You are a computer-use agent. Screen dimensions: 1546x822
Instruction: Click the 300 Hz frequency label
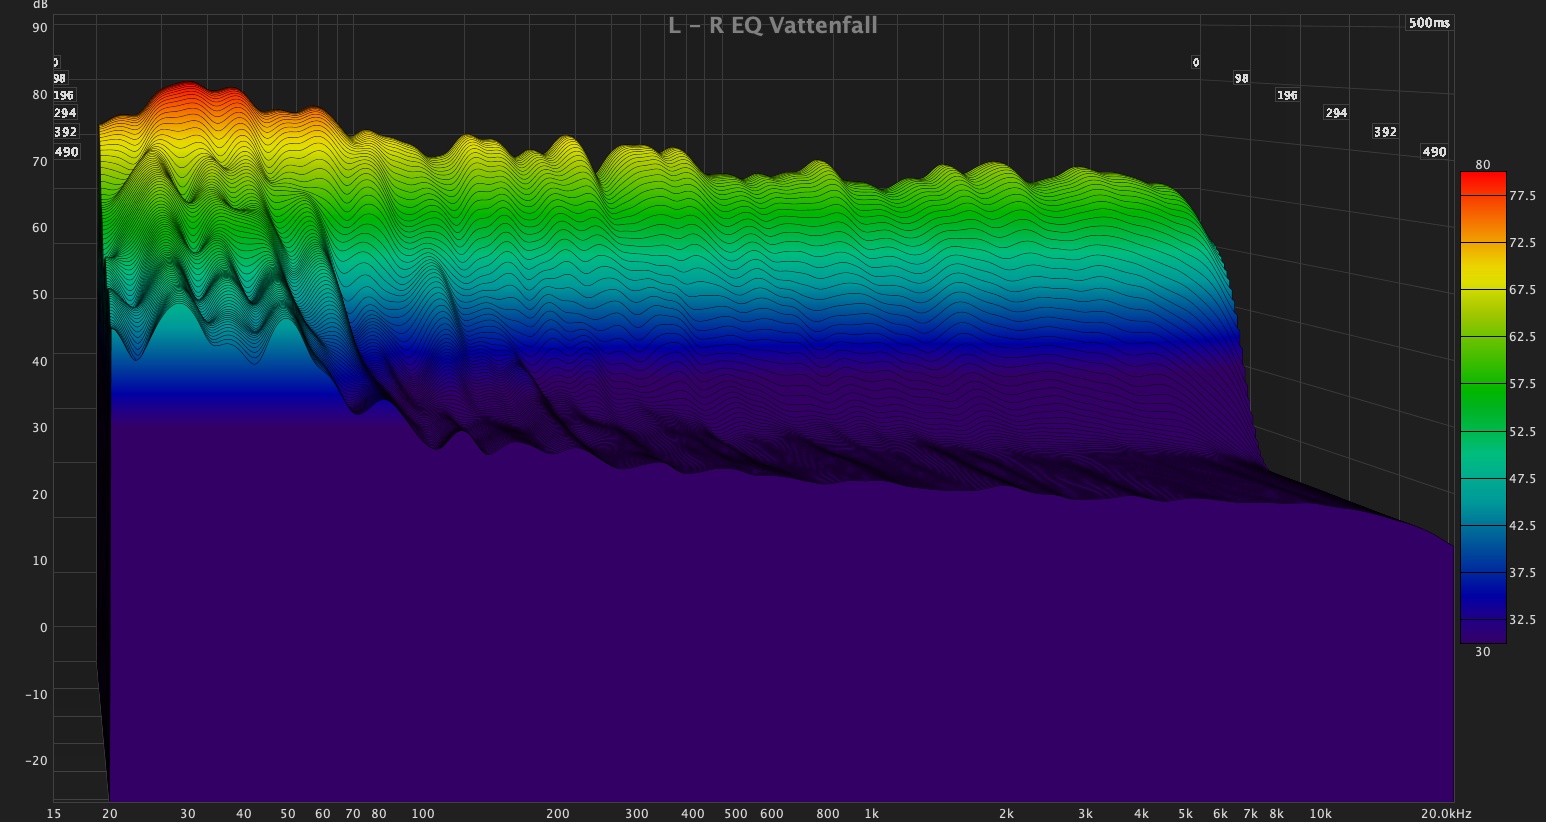(637, 813)
